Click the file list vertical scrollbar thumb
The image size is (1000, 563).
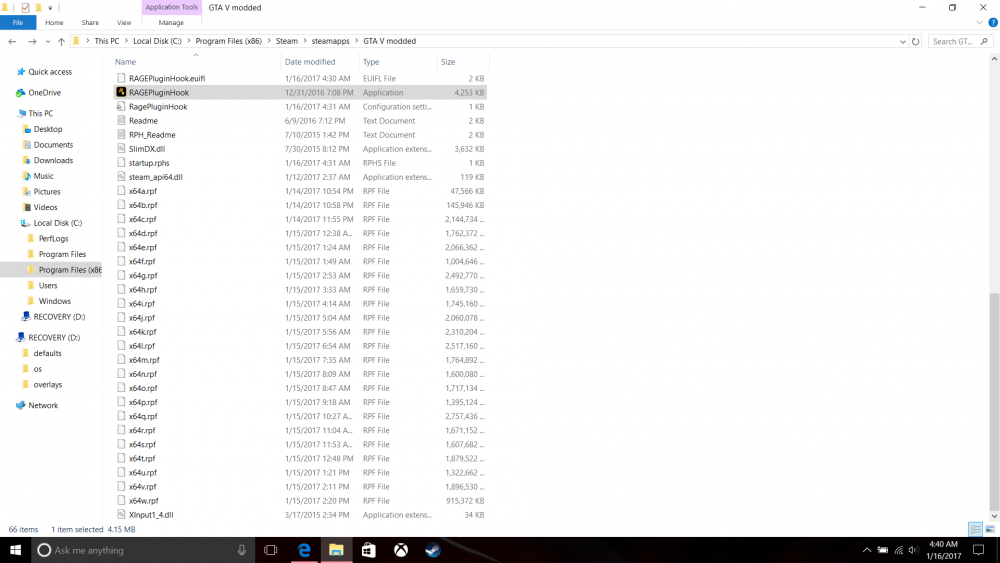tap(994, 402)
